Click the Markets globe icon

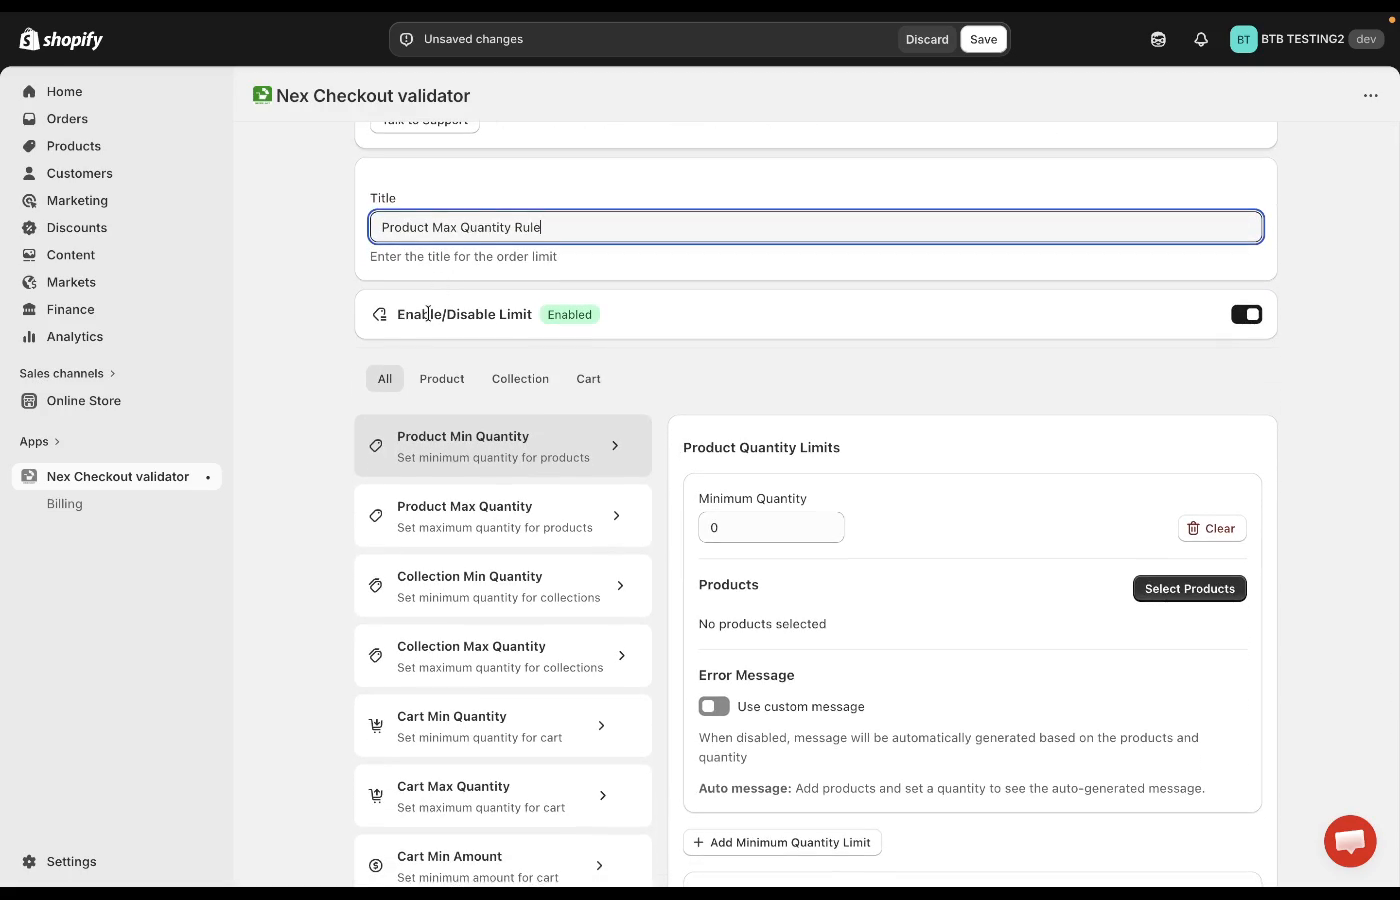tap(29, 282)
